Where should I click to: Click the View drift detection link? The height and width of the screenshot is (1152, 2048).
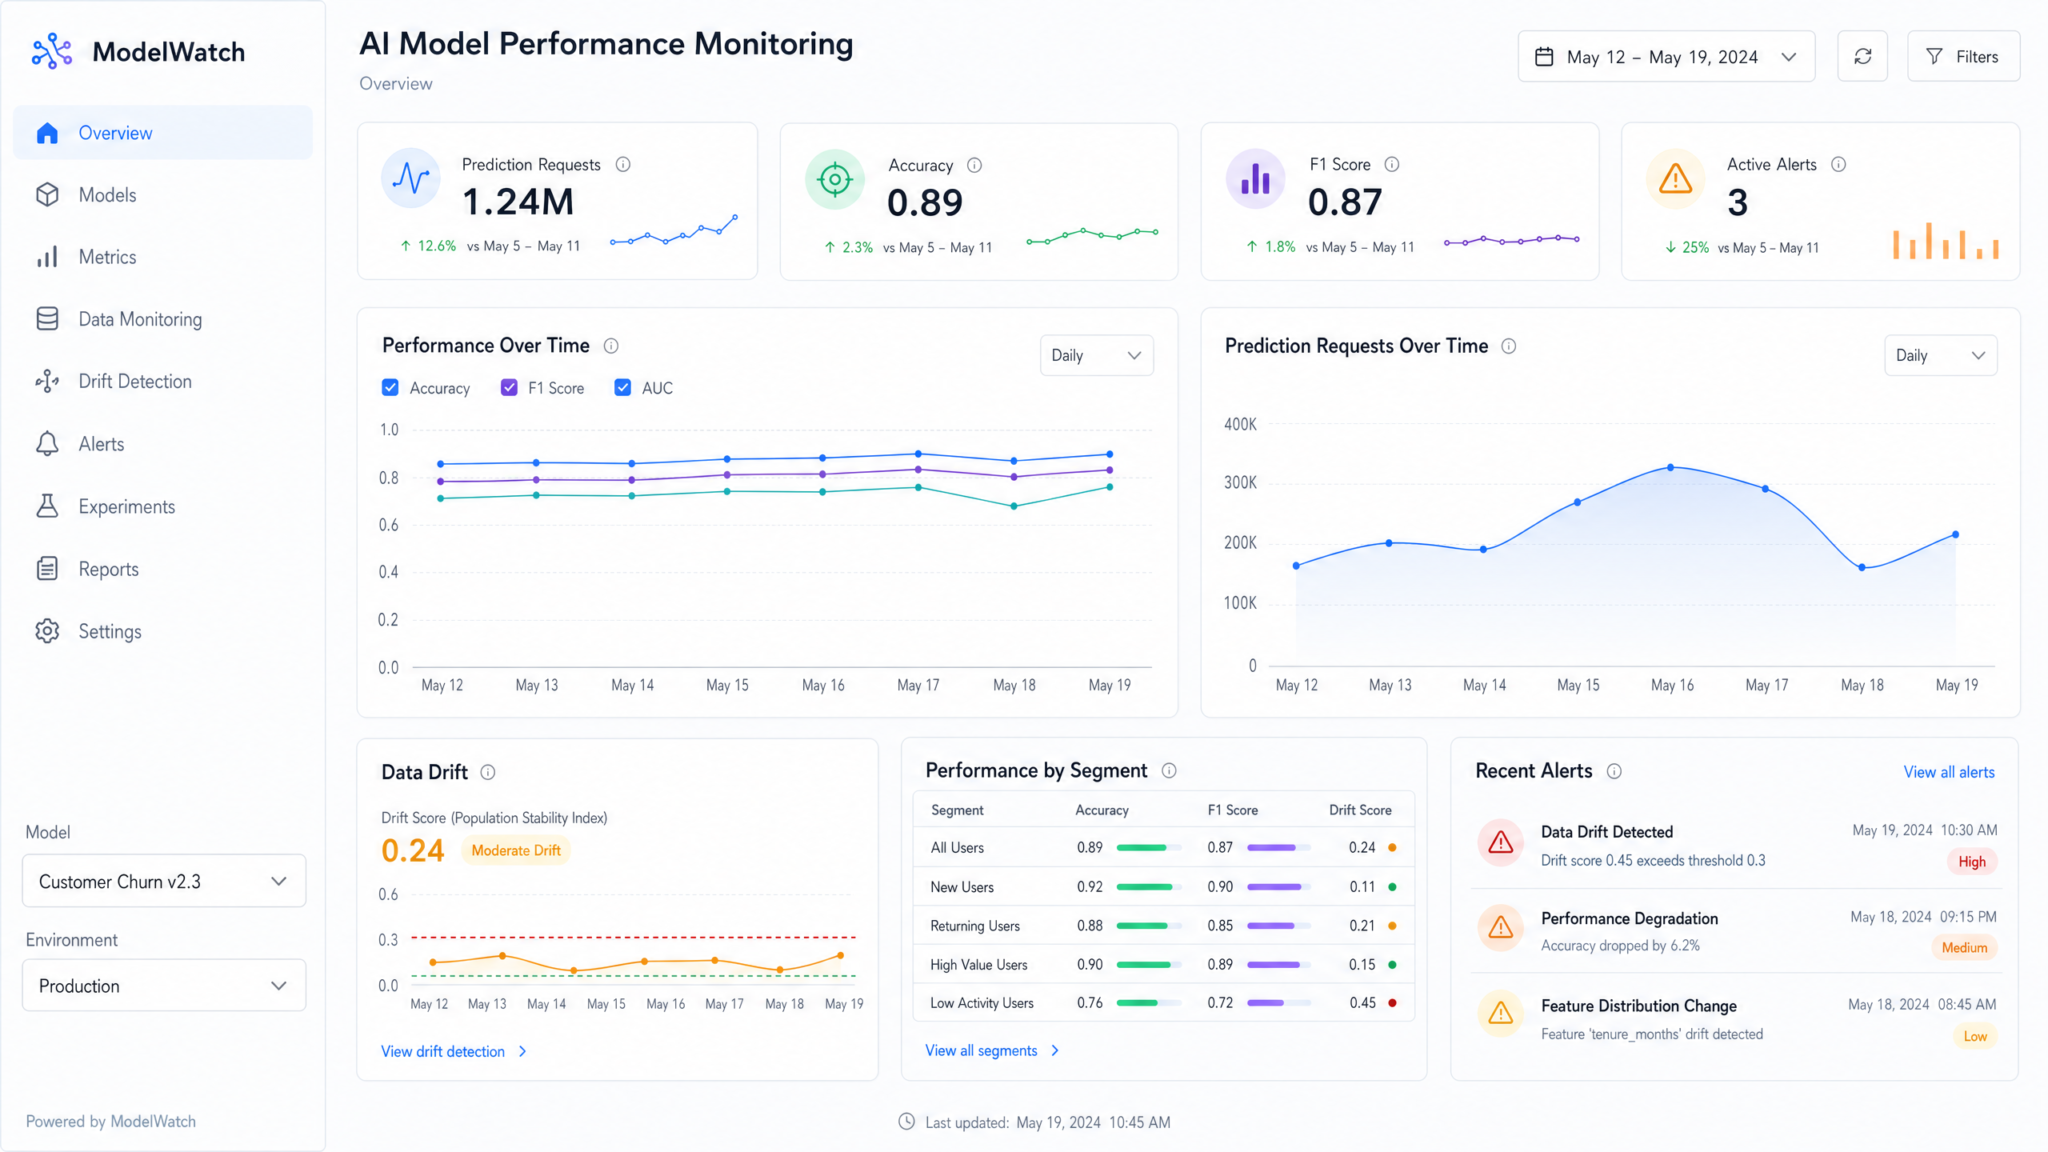click(454, 1051)
